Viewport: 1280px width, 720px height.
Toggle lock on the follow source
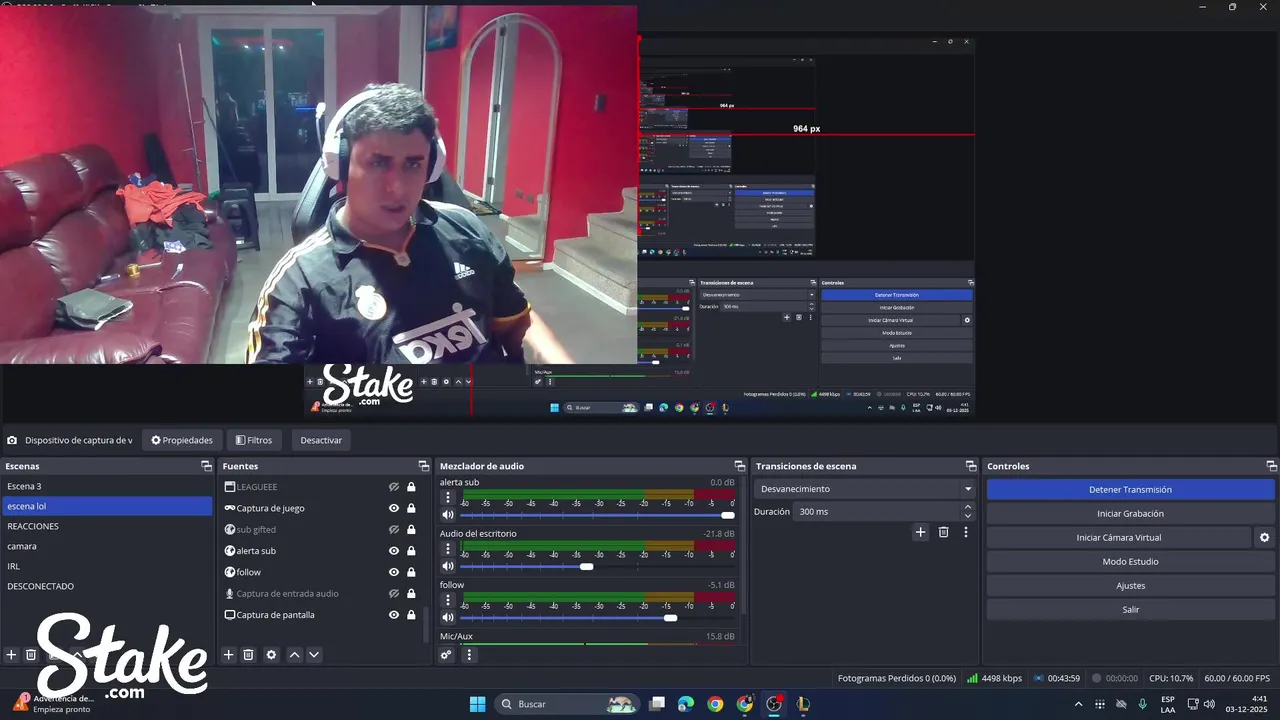pyautogui.click(x=411, y=572)
